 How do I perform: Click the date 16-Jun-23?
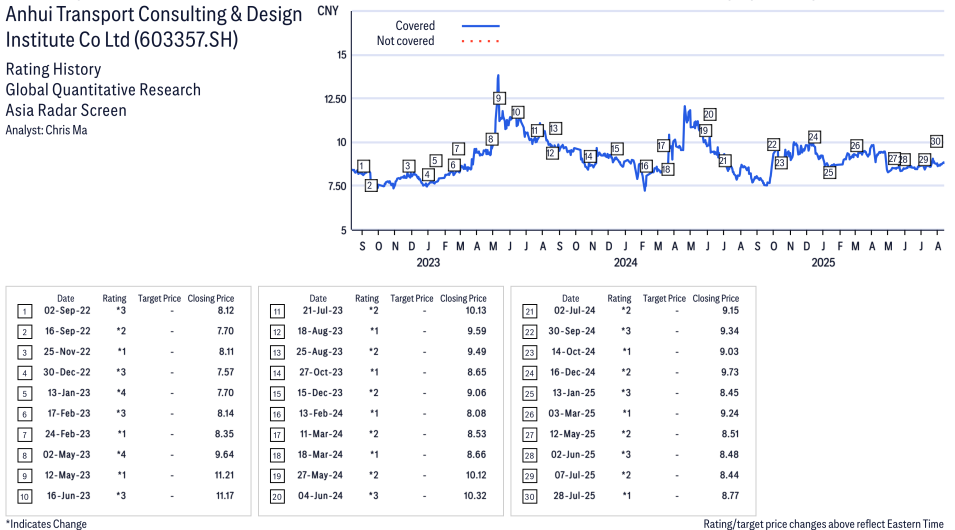(x=68, y=496)
